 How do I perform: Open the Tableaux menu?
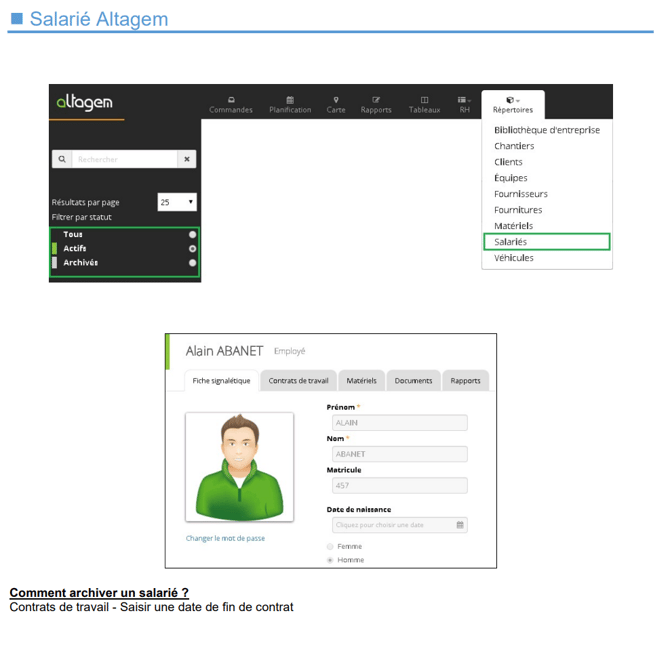coord(424,105)
